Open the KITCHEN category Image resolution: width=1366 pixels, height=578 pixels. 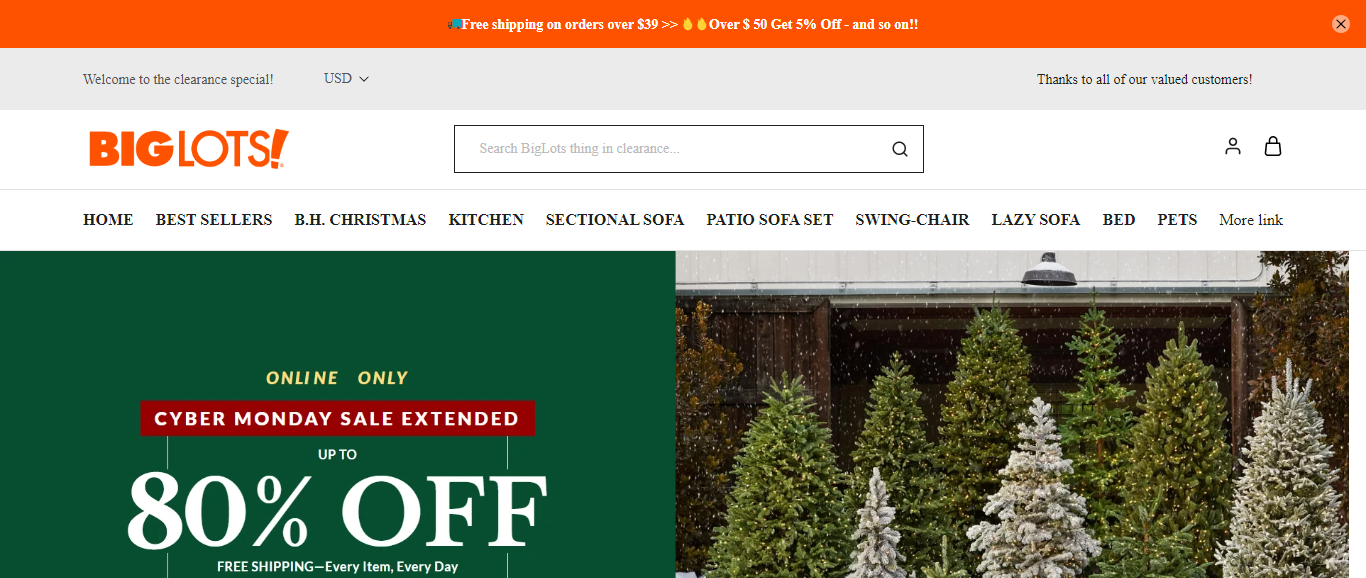pos(486,220)
